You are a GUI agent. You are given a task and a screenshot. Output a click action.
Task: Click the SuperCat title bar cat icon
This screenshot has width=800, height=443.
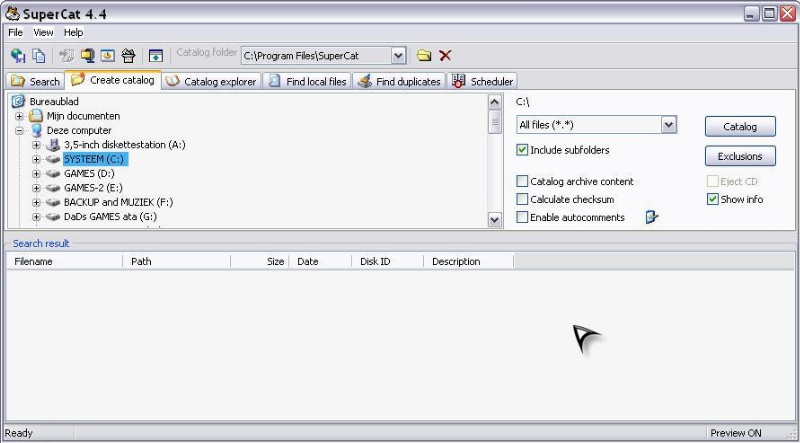pyautogui.click(x=12, y=14)
